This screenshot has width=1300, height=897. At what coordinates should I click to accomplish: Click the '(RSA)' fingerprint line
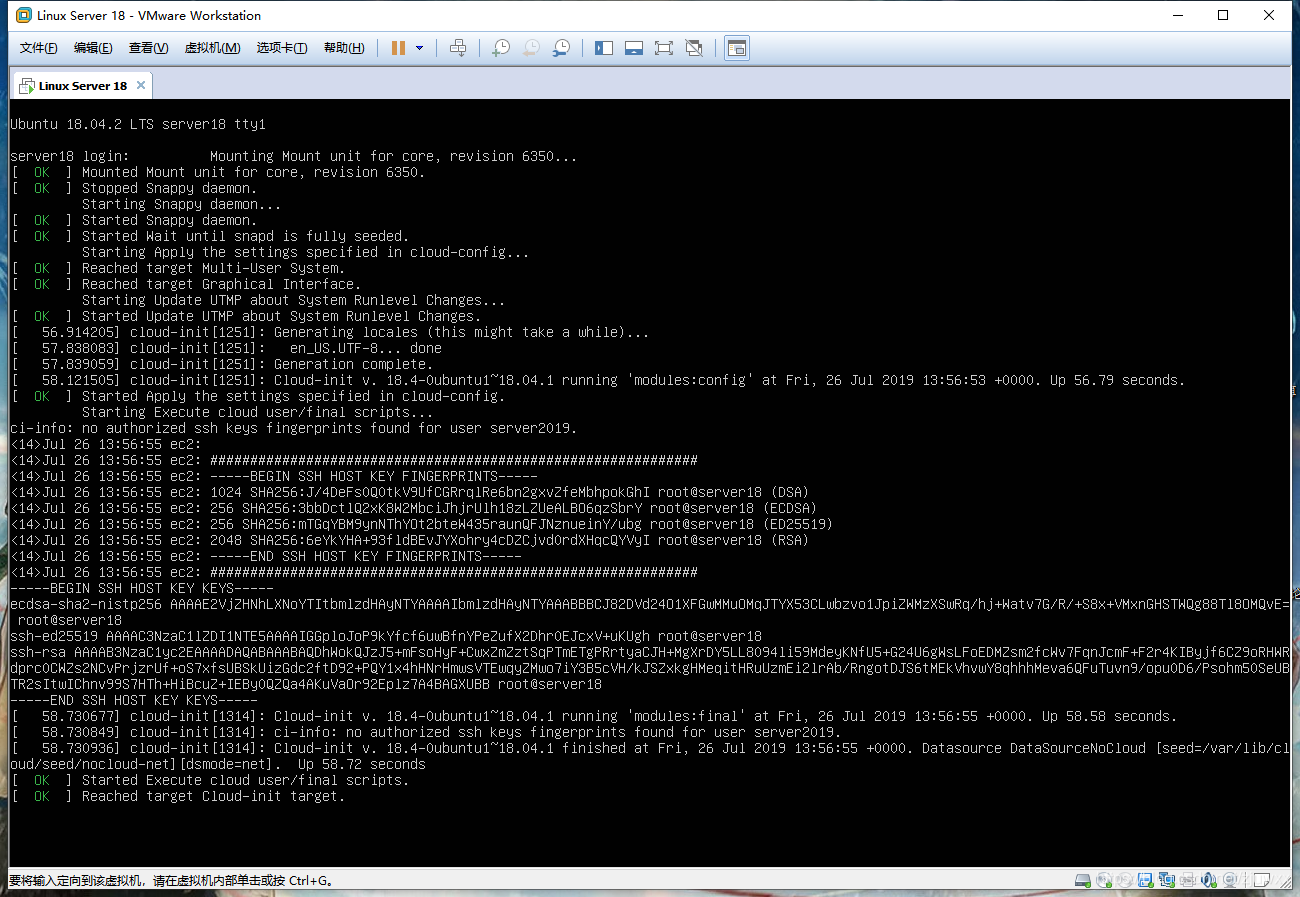[410, 540]
